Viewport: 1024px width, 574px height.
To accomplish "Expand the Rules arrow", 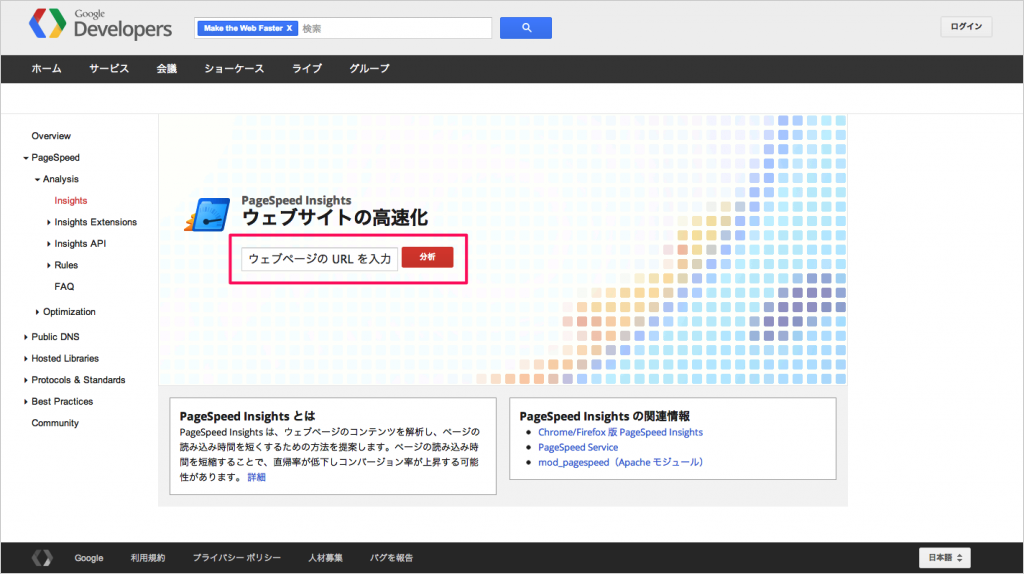I will point(48,266).
